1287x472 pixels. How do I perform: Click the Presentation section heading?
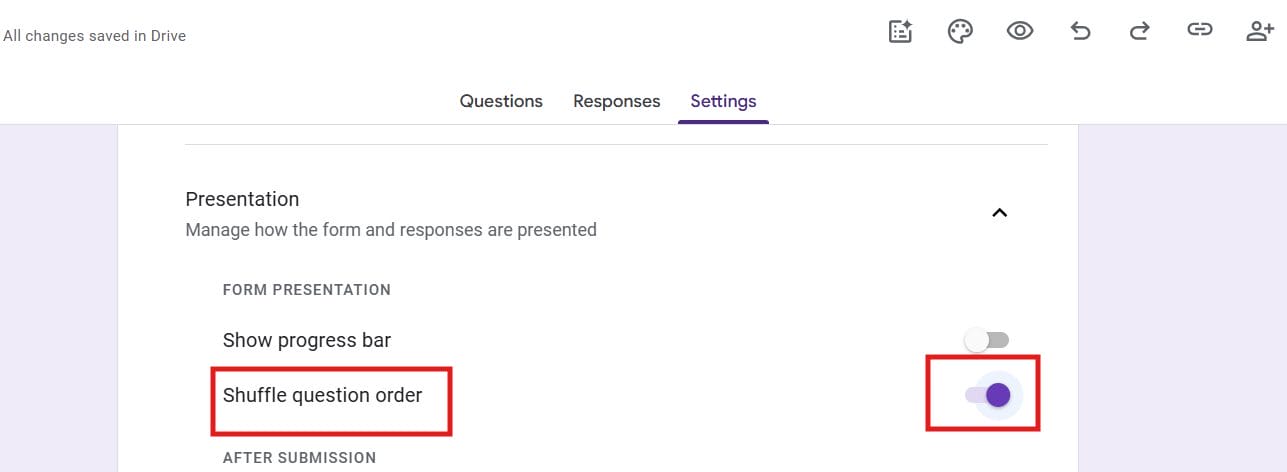242,199
